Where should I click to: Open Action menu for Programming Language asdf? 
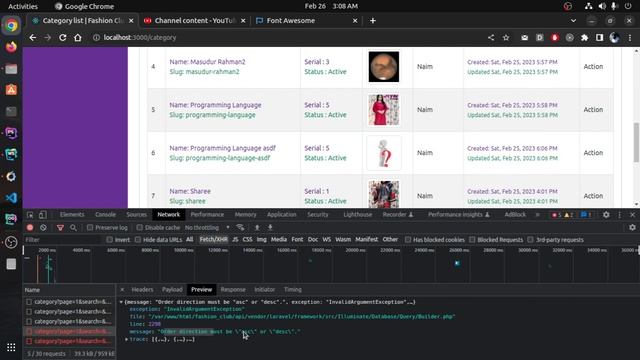click(x=593, y=153)
